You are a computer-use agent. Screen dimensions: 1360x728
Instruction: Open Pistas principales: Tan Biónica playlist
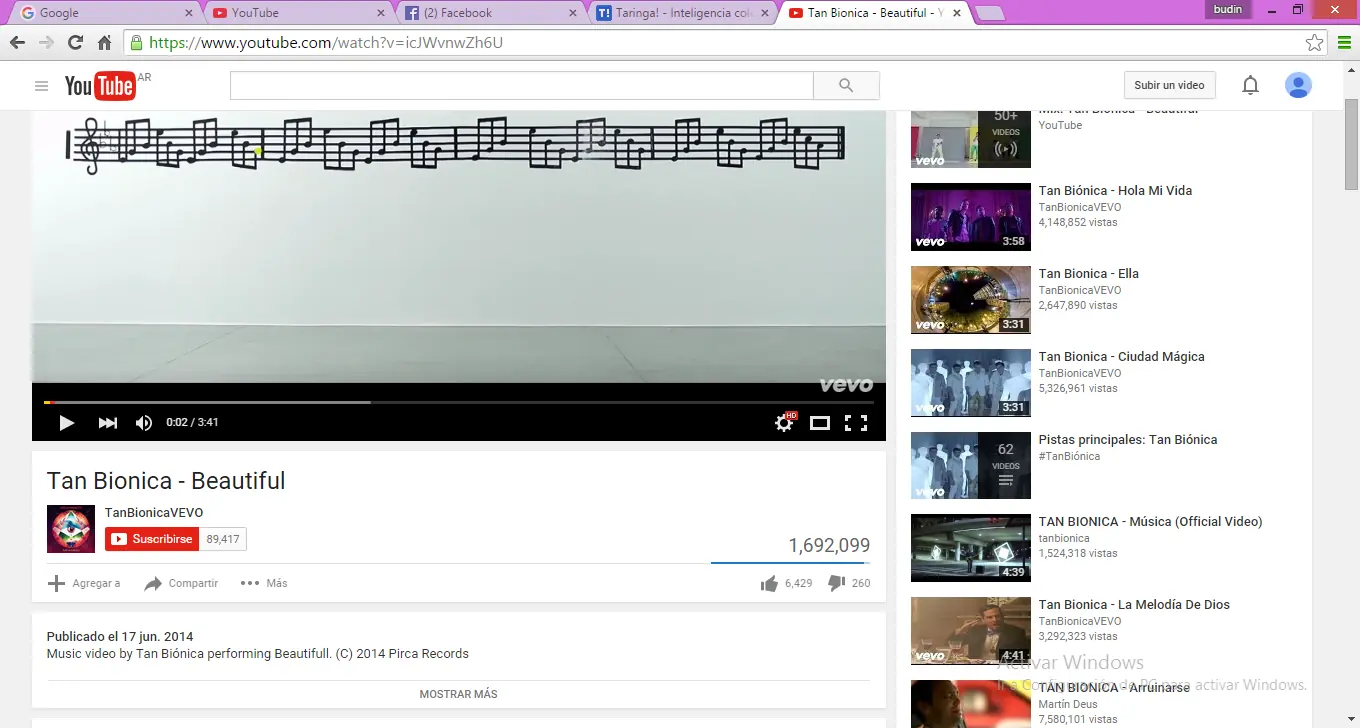1128,440
